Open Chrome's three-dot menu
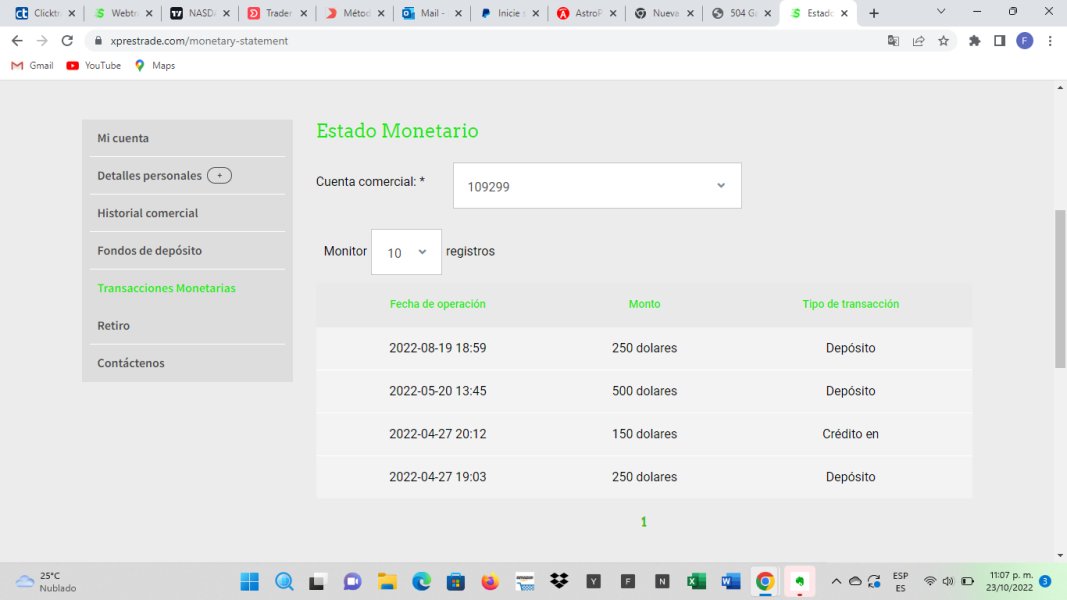 (1050, 41)
